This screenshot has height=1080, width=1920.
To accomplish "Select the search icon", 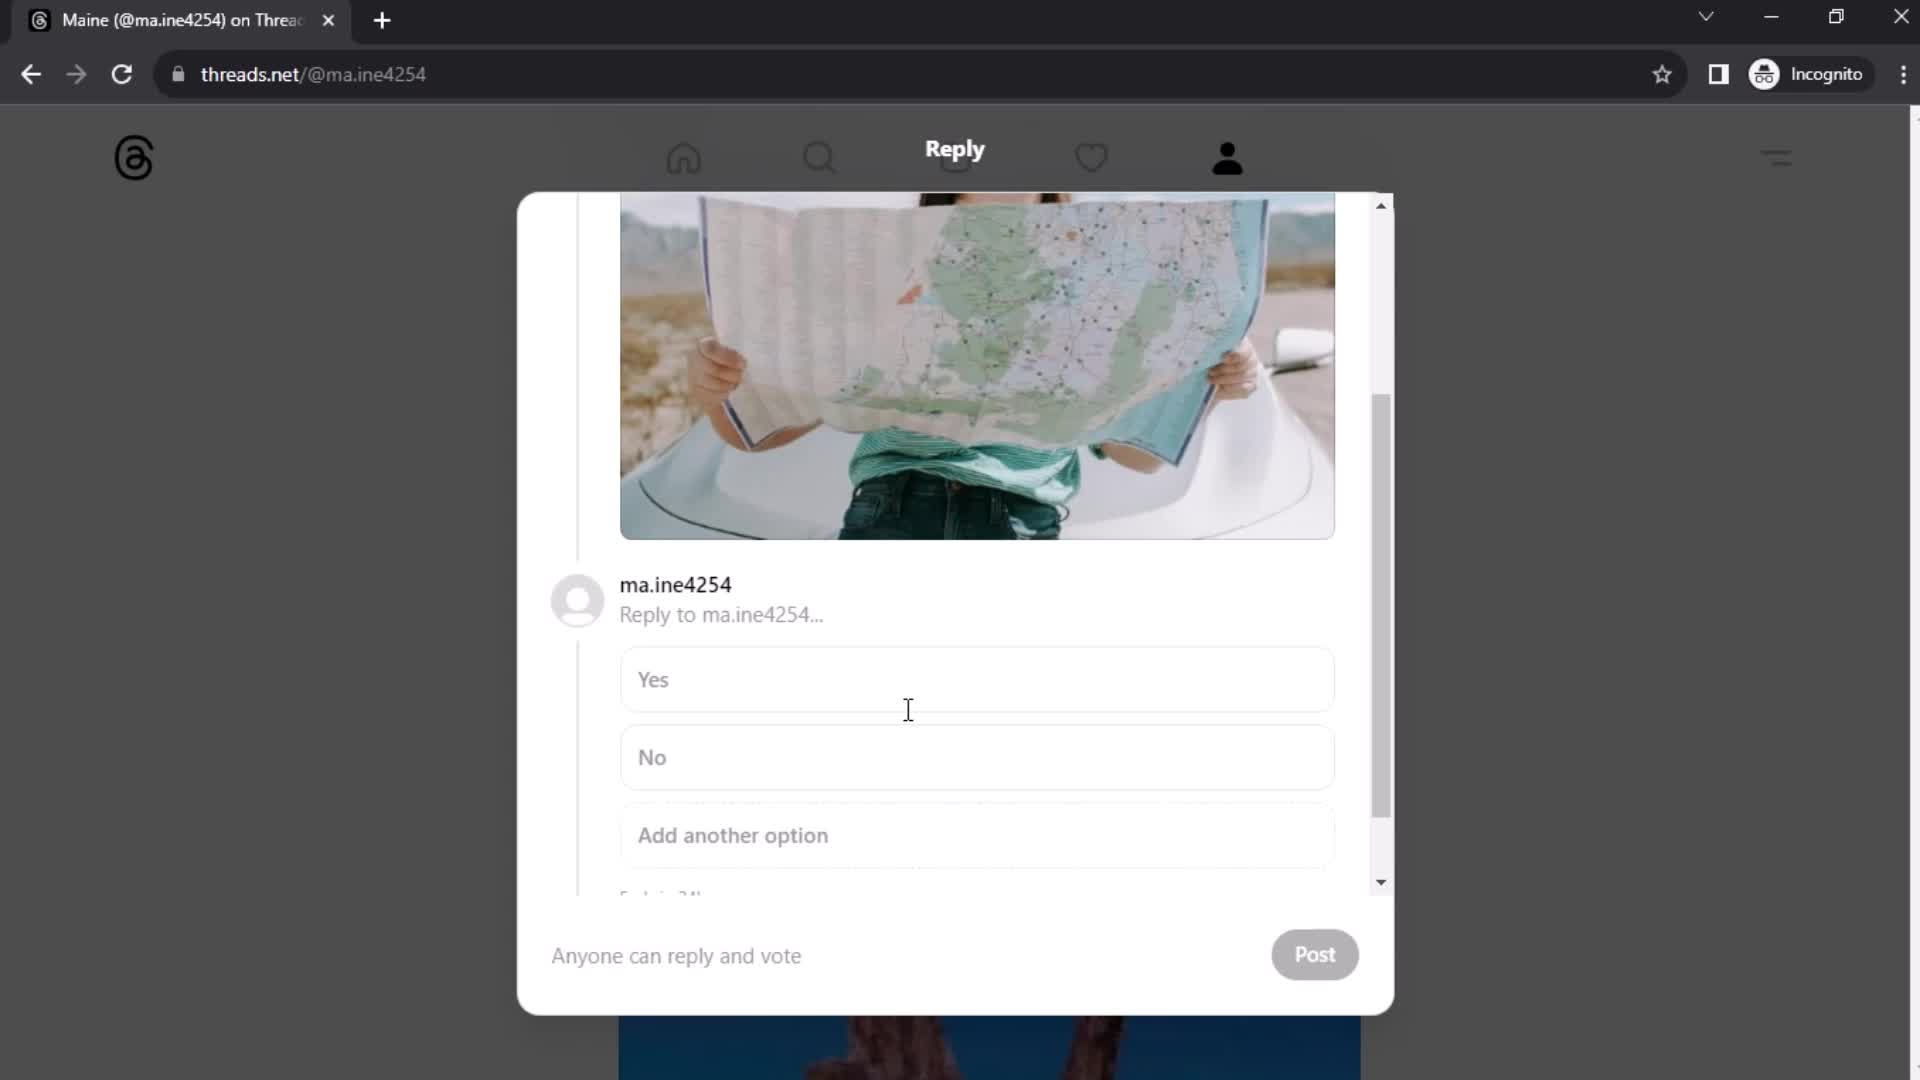I will coord(819,158).
